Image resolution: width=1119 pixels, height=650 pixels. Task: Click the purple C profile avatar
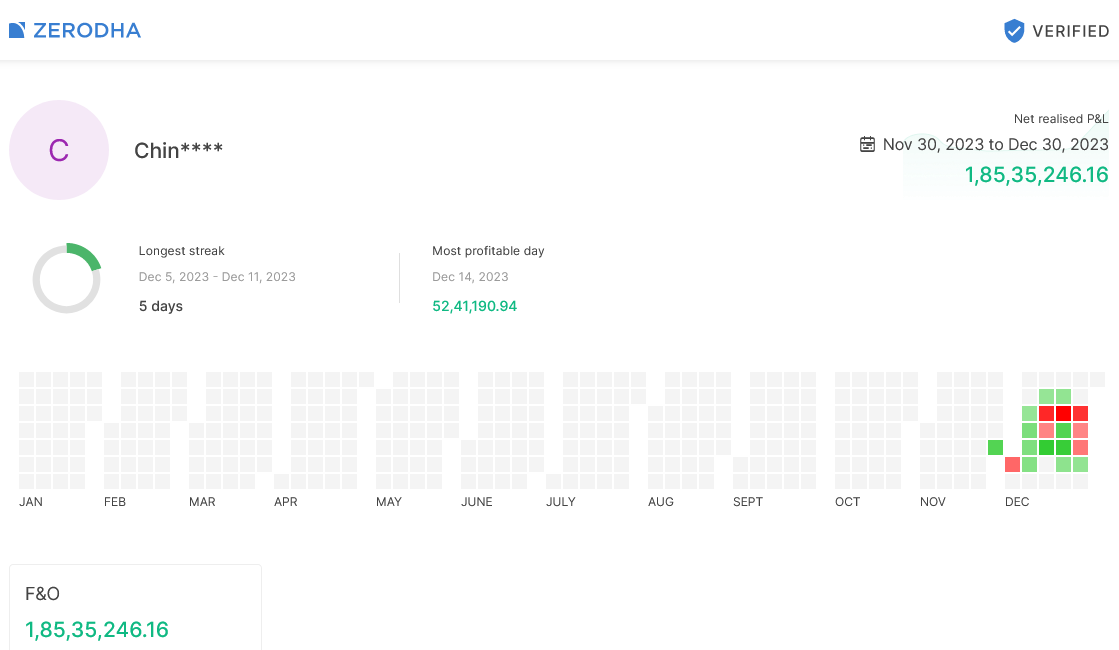[x=59, y=150]
